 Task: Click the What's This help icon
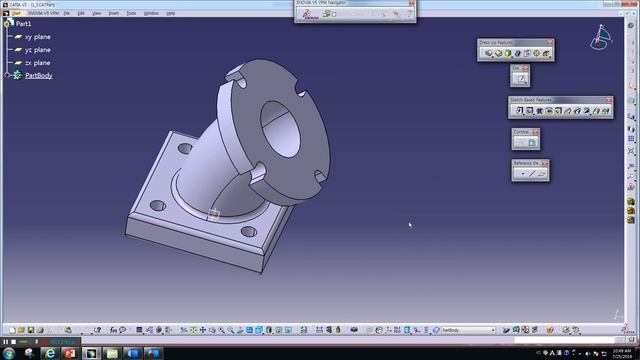(97, 330)
